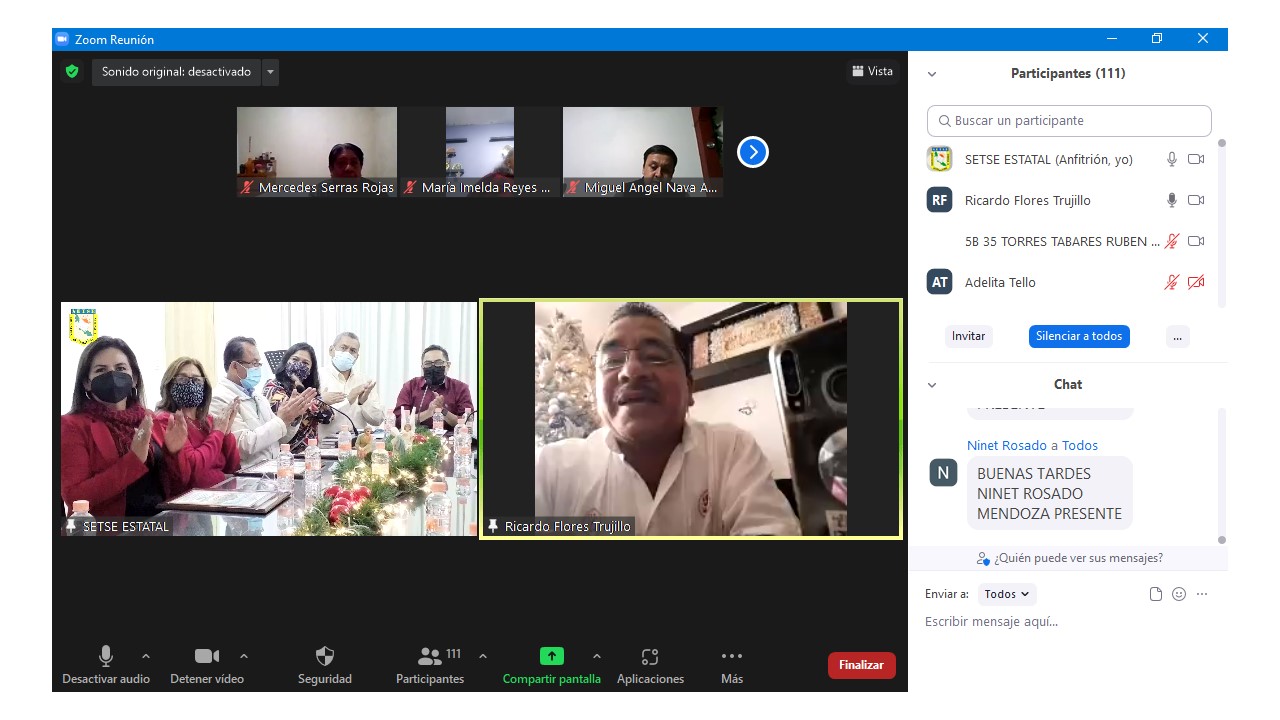
Task: Open participant panel more options button
Action: point(1177,336)
